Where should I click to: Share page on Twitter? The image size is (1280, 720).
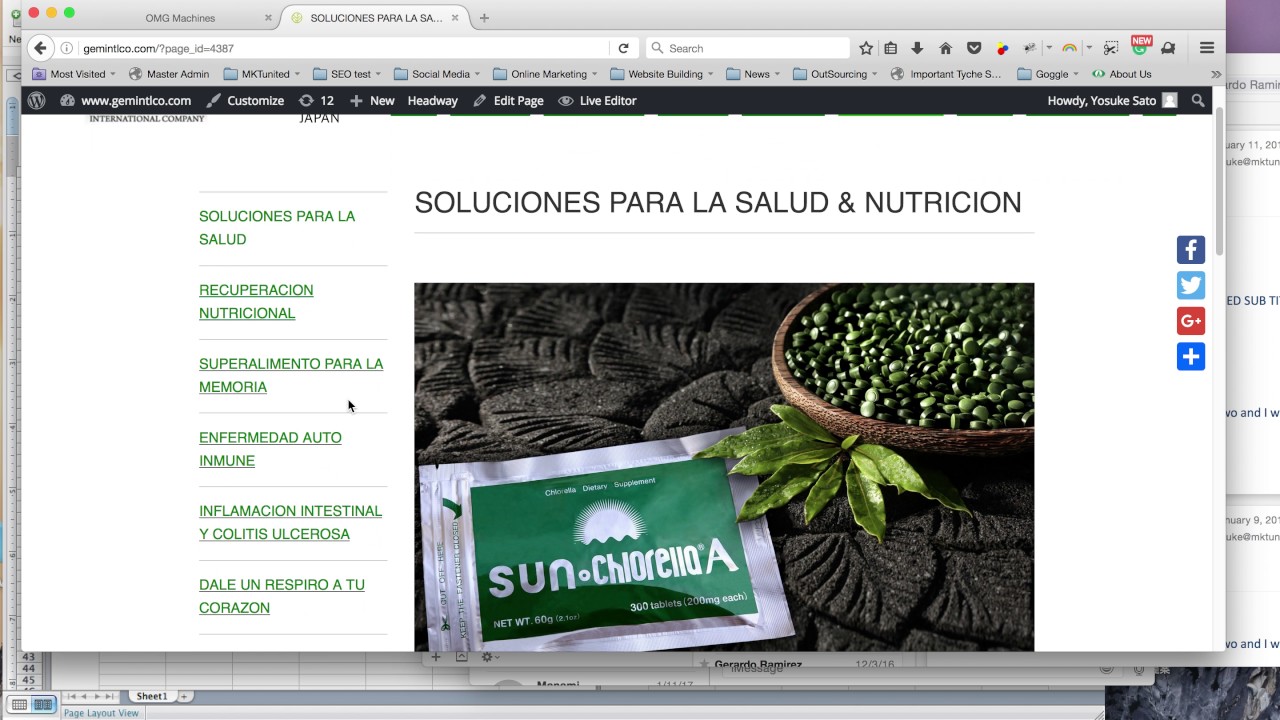(x=1191, y=286)
